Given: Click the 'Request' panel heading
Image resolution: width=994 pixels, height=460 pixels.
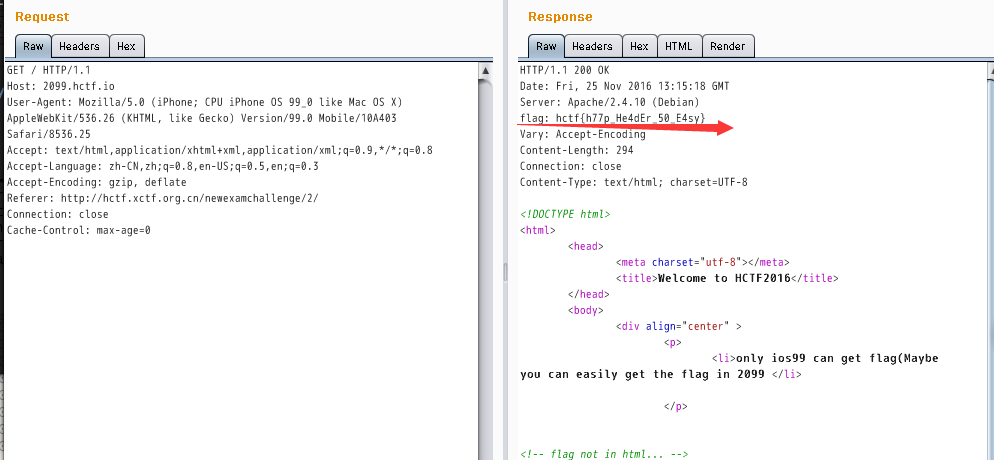Looking at the screenshot, I should point(42,17).
